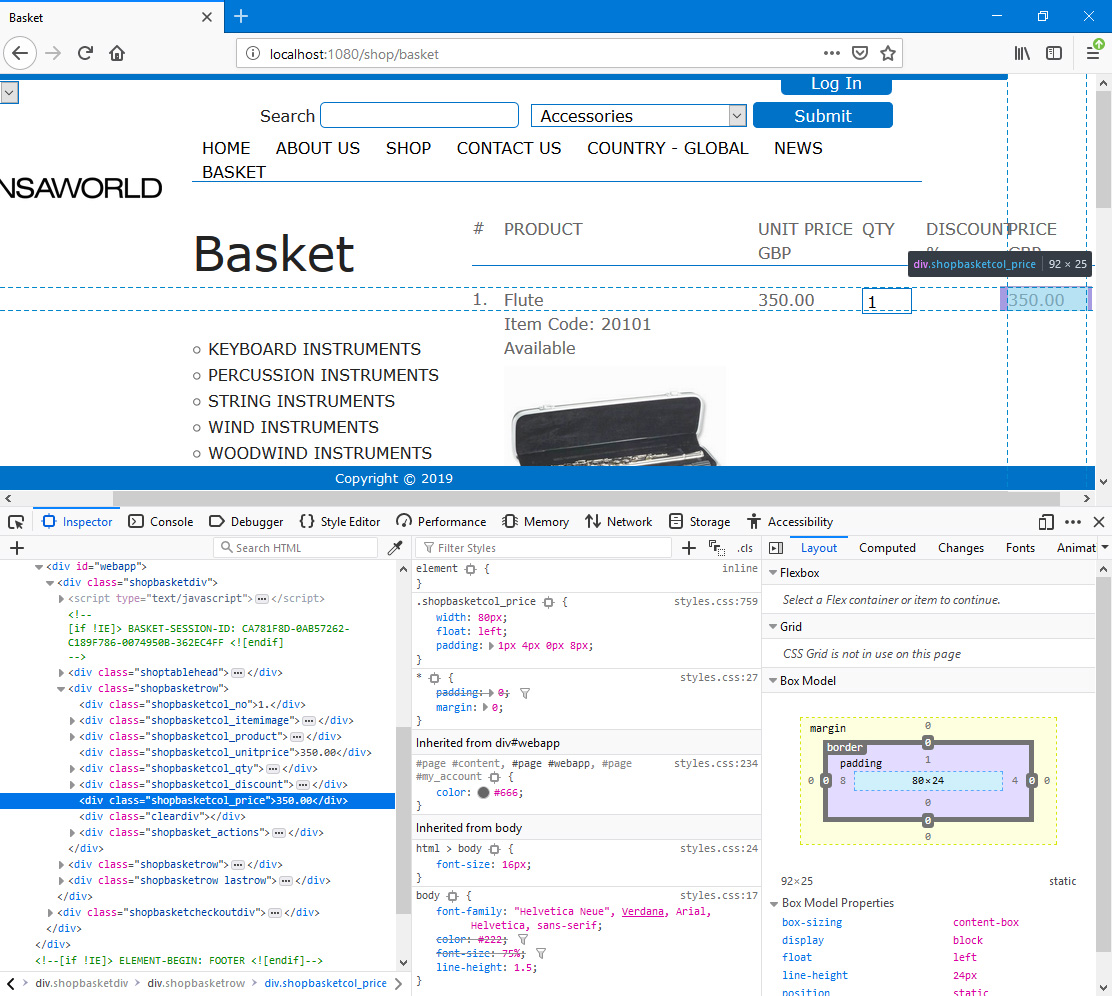Expand the shopbasketcheckoutdiv node
This screenshot has height=996, width=1112.
tap(50, 913)
